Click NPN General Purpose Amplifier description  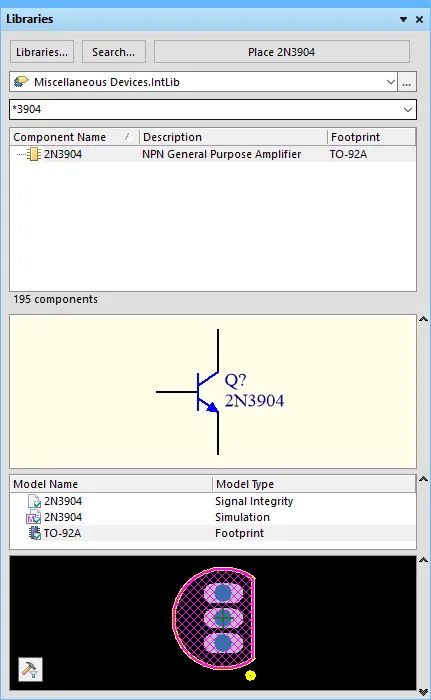[x=222, y=154]
